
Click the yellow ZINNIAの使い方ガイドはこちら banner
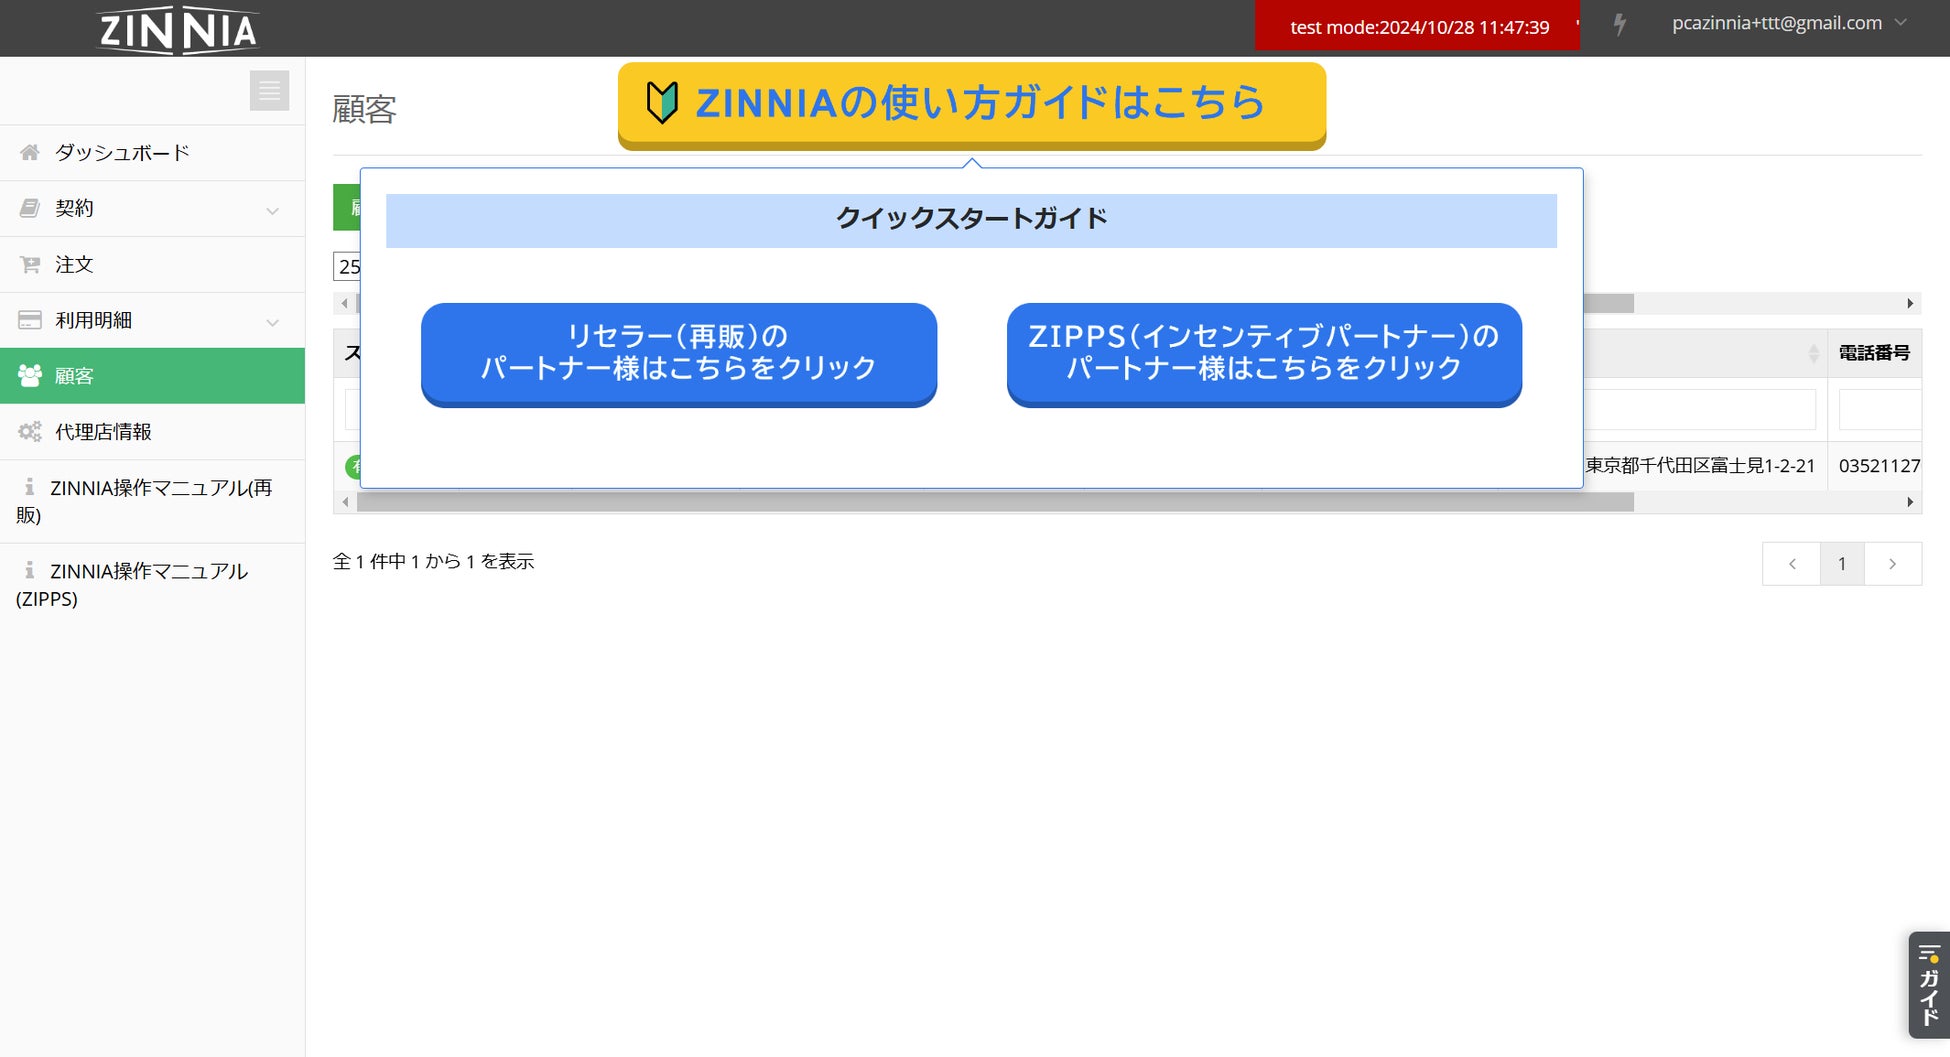[x=972, y=105]
